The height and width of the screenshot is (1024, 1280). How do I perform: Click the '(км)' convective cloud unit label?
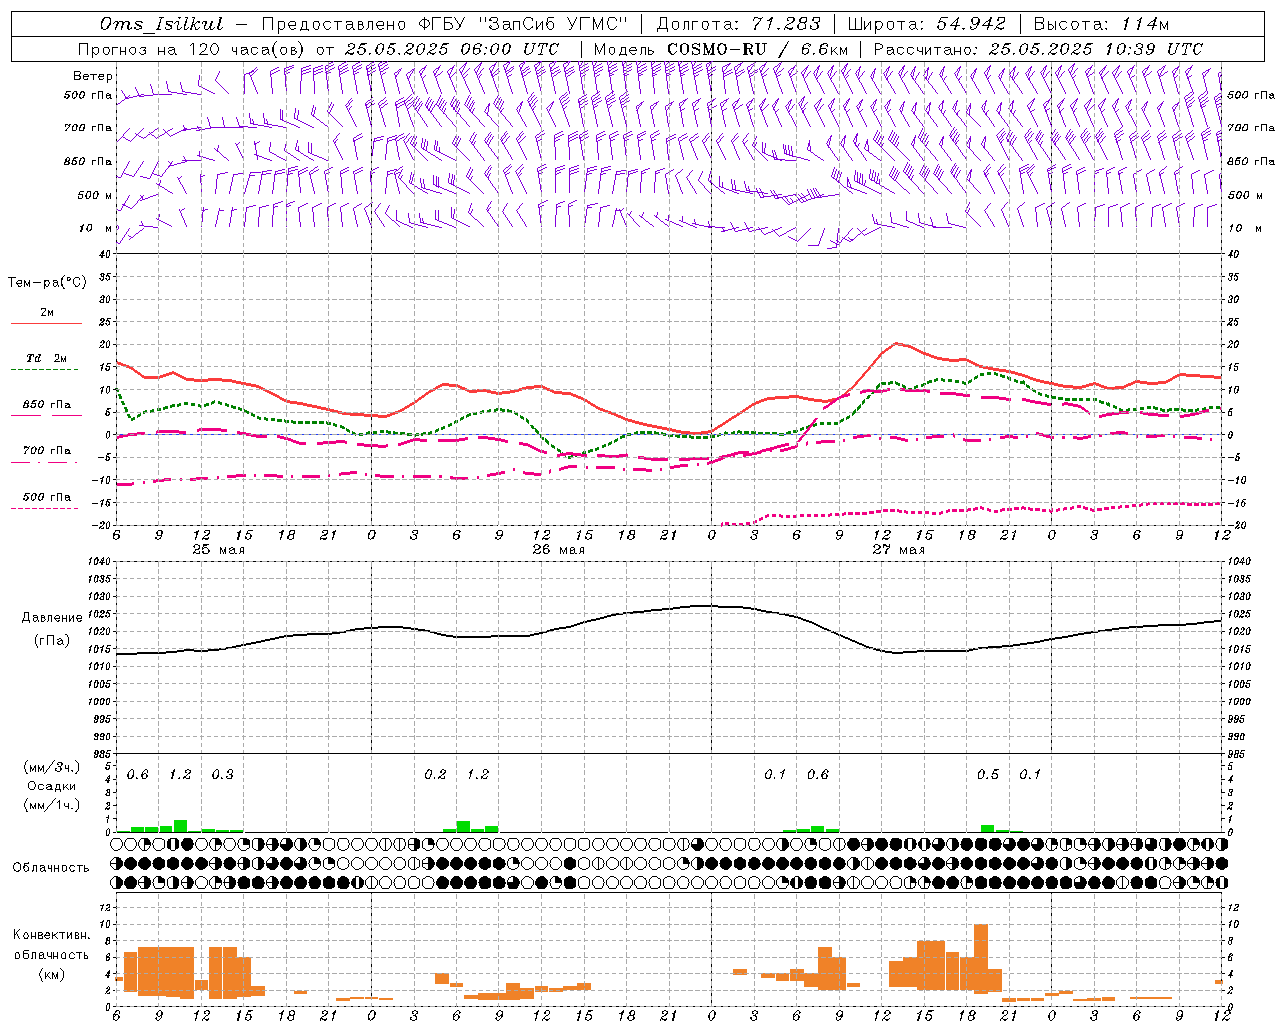[51, 975]
